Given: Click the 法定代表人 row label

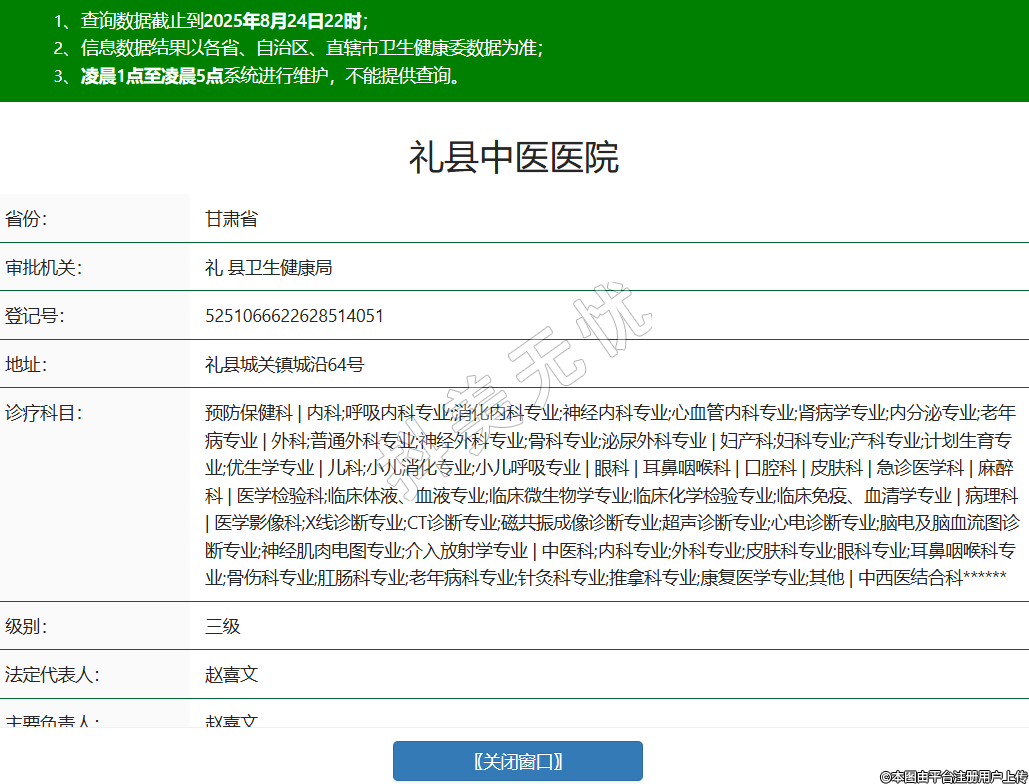Looking at the screenshot, I should pyautogui.click(x=52, y=675).
